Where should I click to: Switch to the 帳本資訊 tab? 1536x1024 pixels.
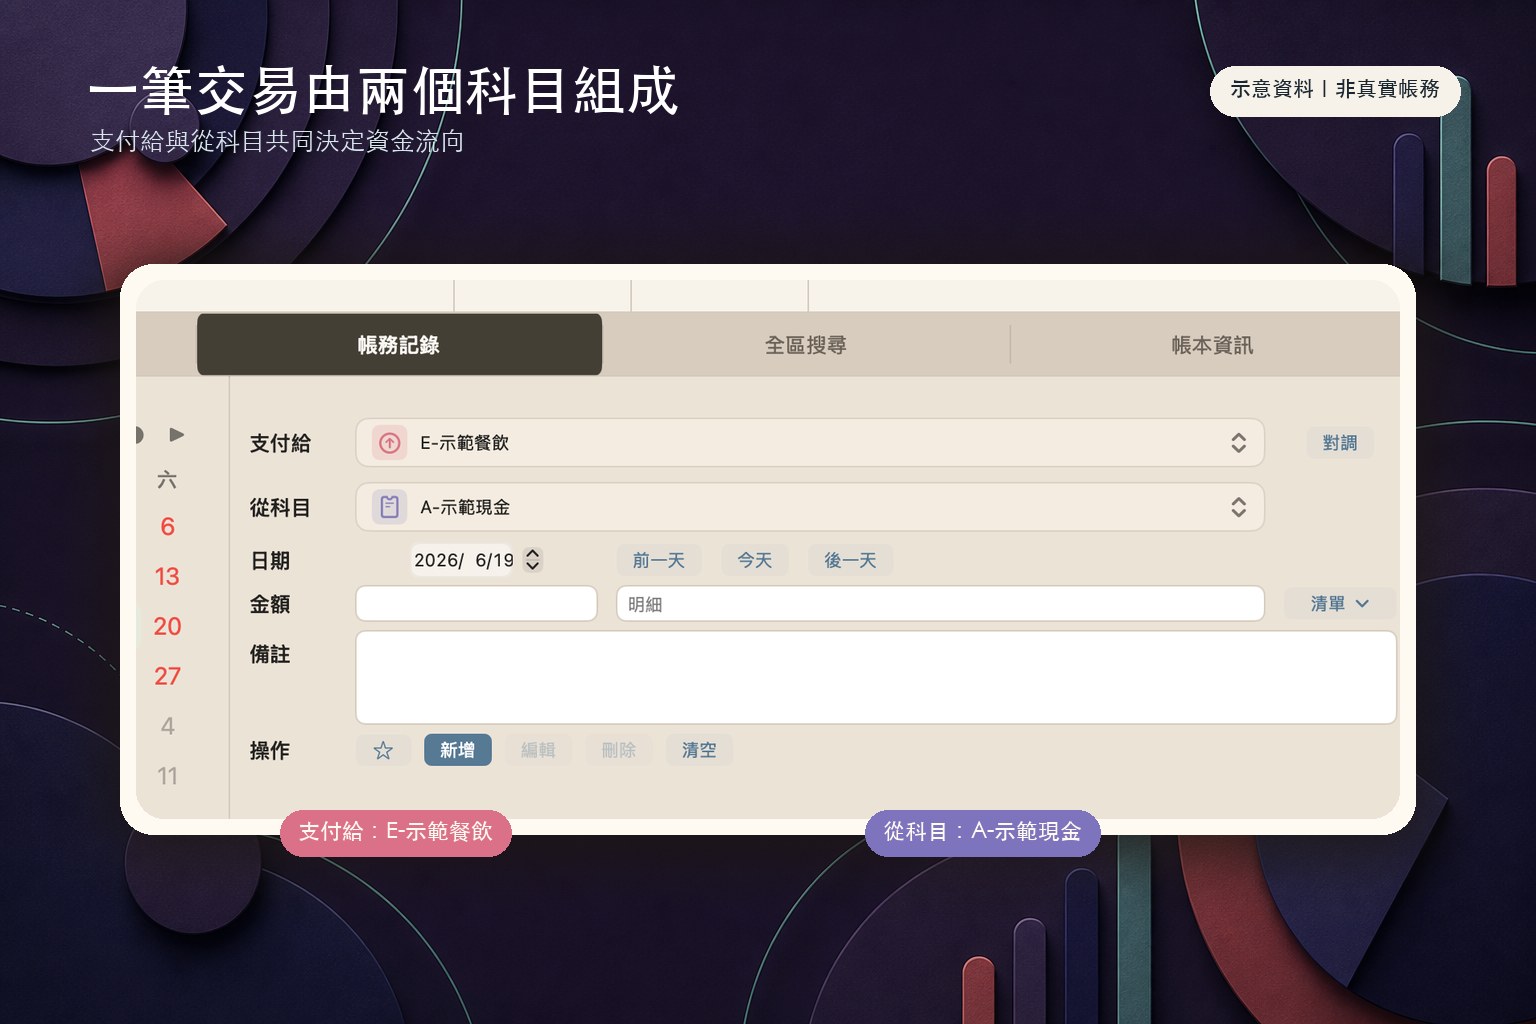click(1212, 345)
